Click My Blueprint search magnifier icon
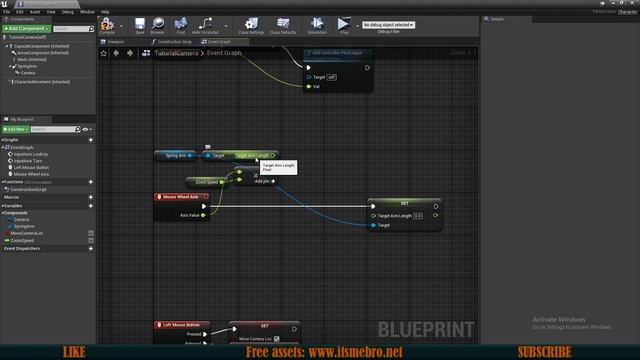This screenshot has width=640, height=360. tap(78, 129)
